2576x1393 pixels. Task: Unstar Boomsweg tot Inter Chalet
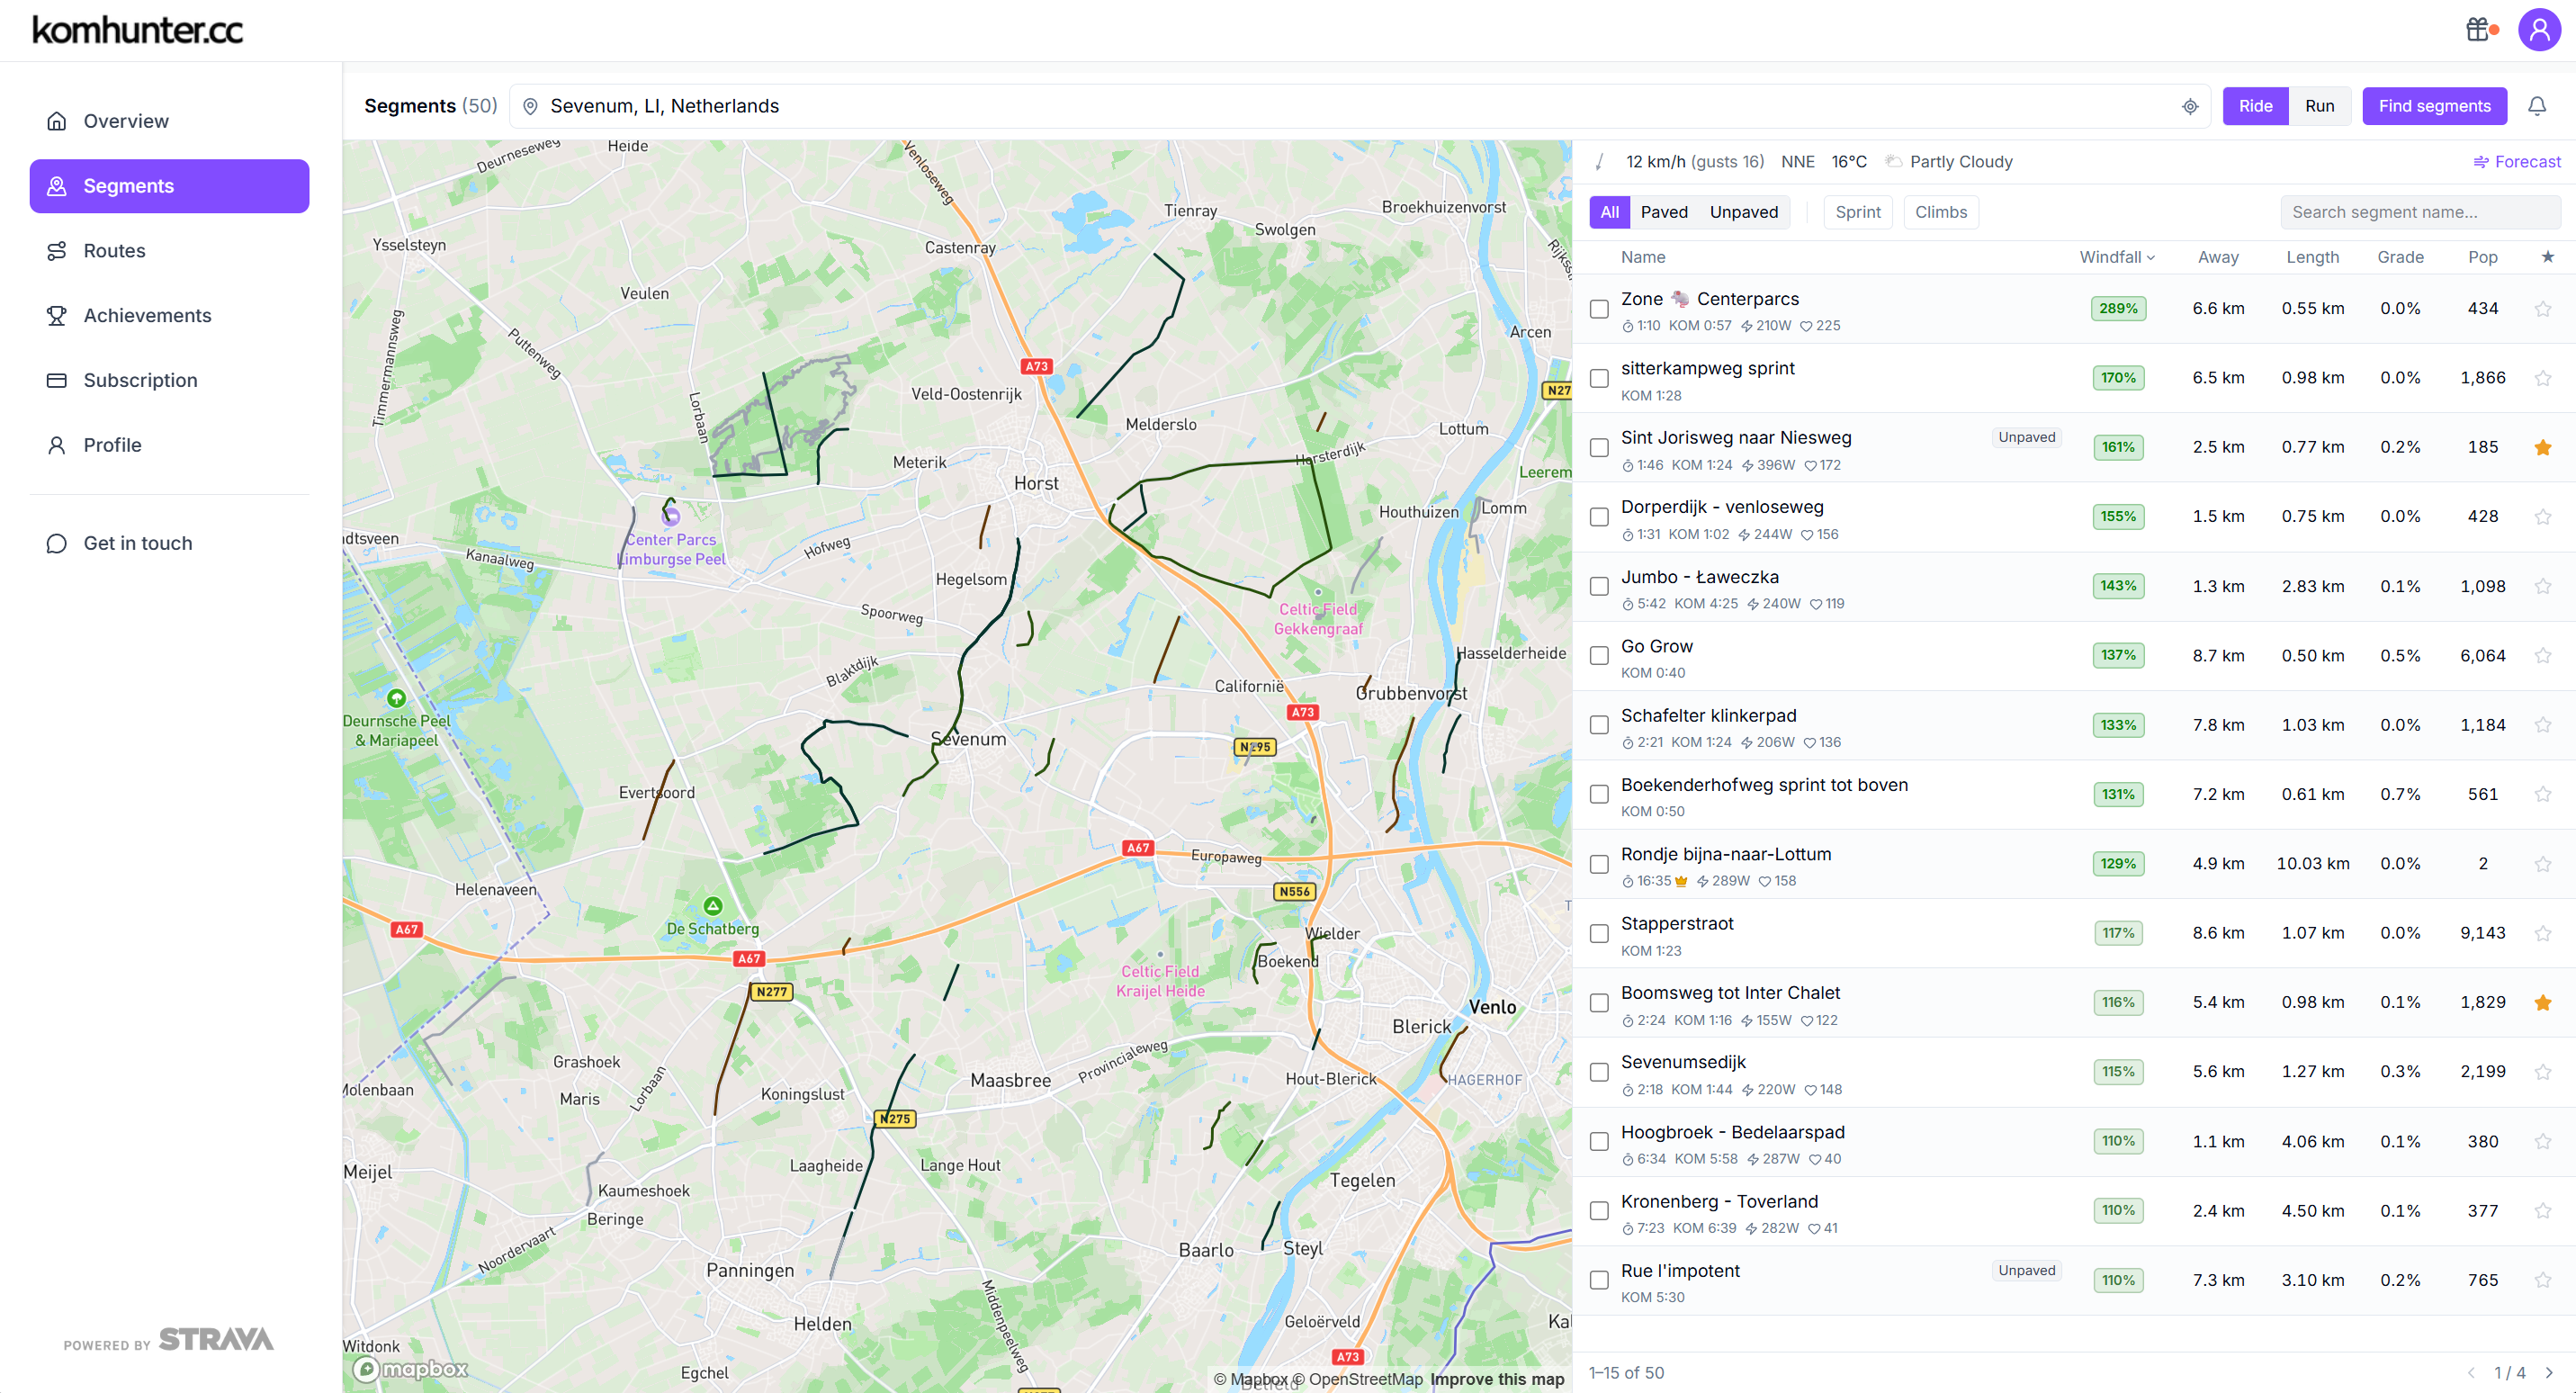click(2543, 1003)
